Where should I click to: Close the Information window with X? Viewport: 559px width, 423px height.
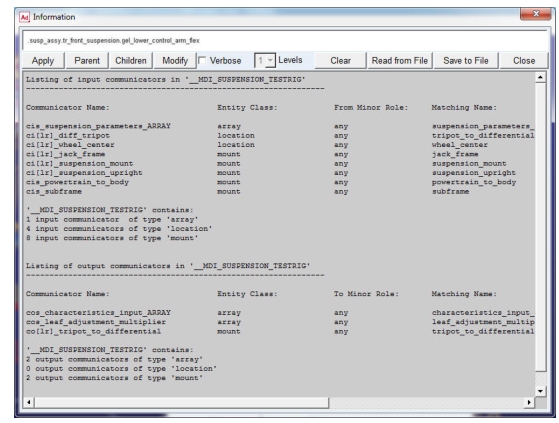pyautogui.click(x=535, y=14)
